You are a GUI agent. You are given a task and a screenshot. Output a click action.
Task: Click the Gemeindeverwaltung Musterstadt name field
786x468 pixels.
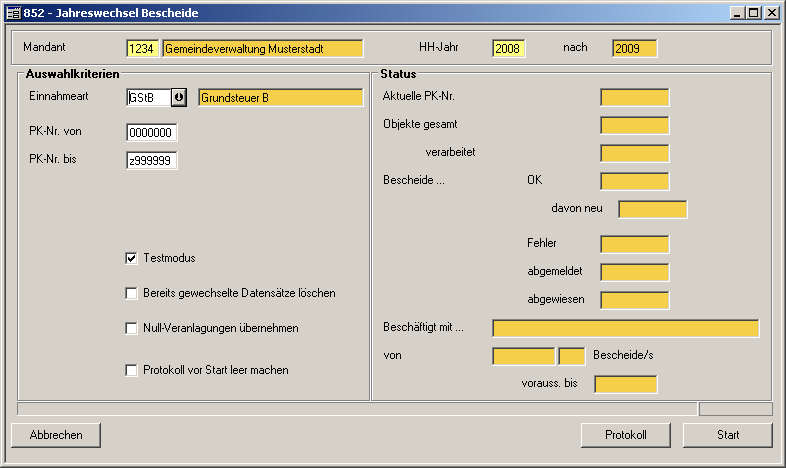click(x=262, y=48)
